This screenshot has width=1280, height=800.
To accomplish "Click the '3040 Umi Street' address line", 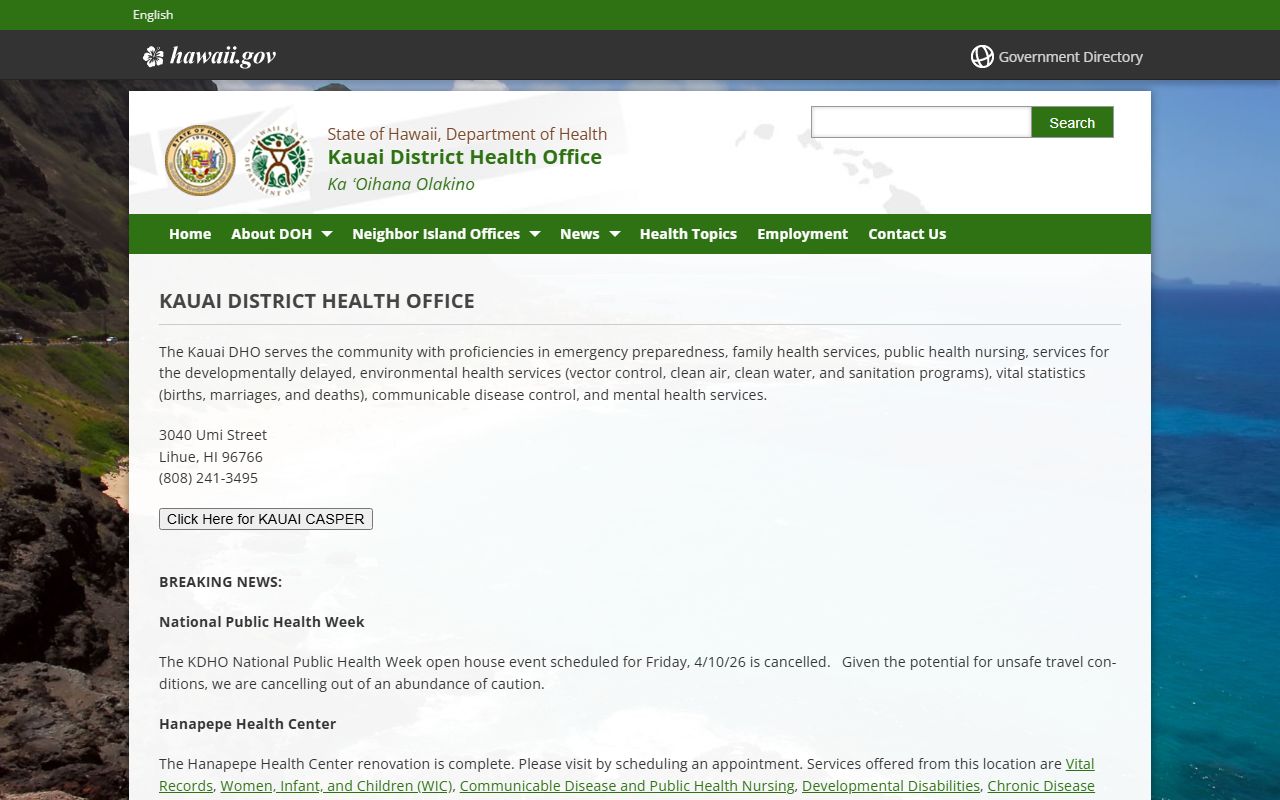I will [213, 435].
